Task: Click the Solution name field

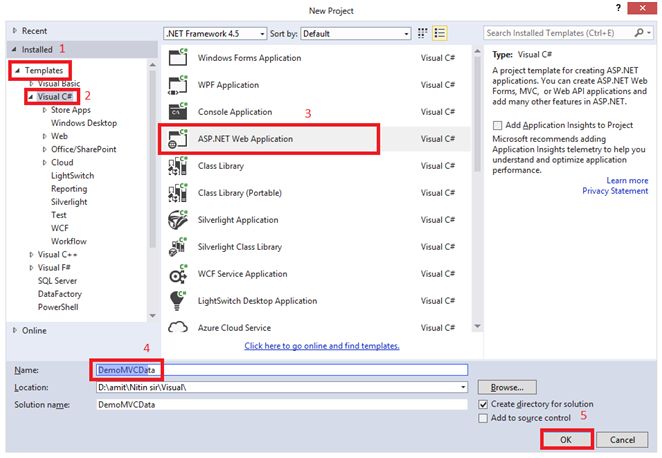Action: (x=282, y=404)
